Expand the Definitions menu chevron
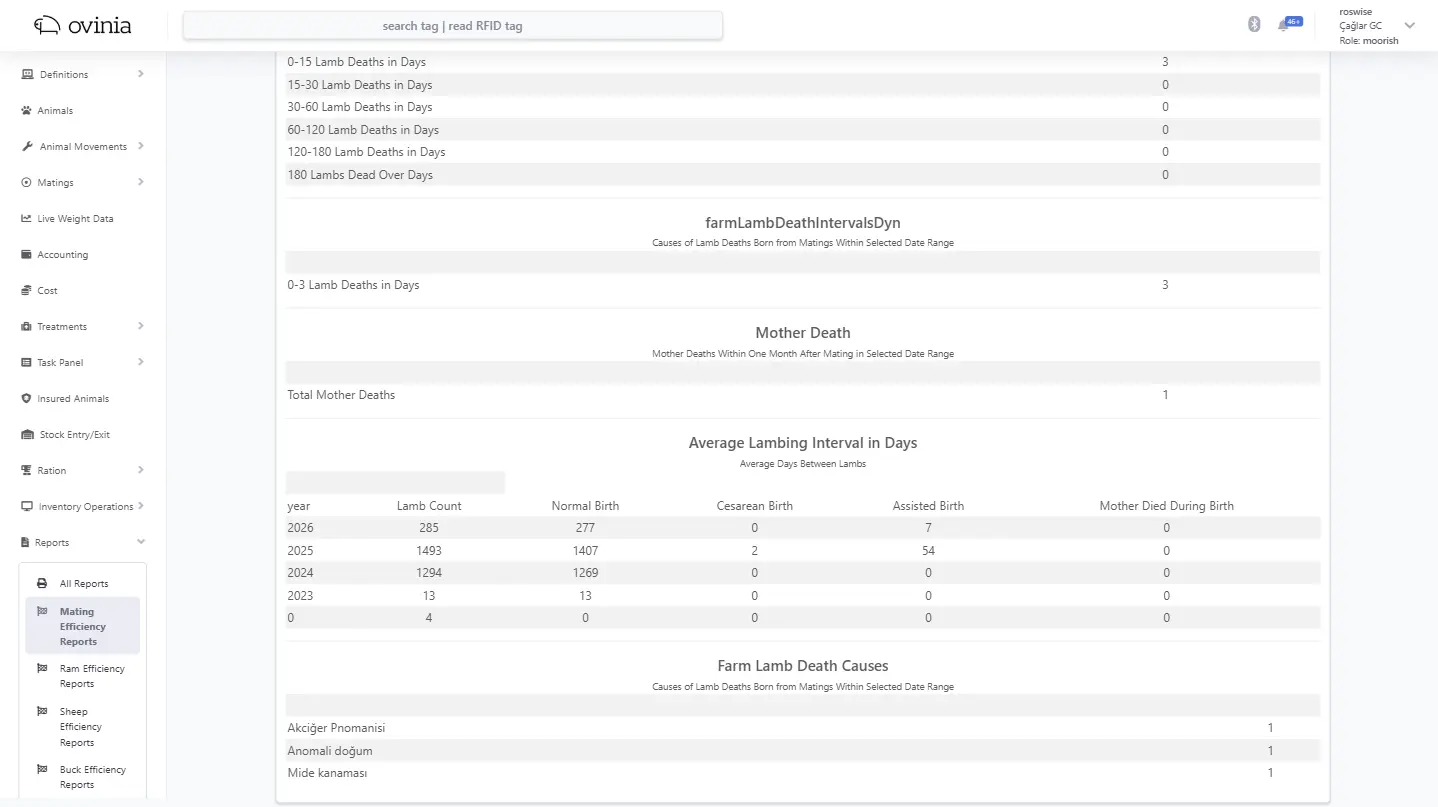 click(x=141, y=74)
